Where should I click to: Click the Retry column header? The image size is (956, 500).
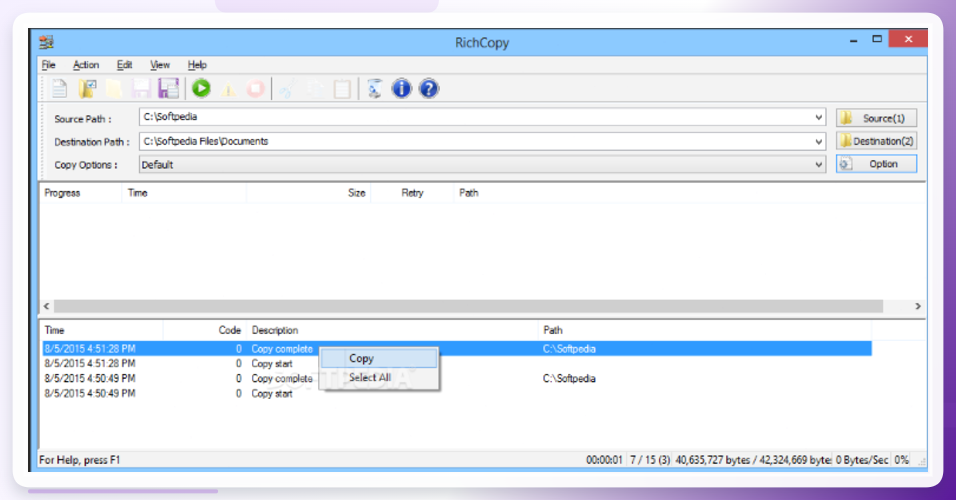(412, 193)
